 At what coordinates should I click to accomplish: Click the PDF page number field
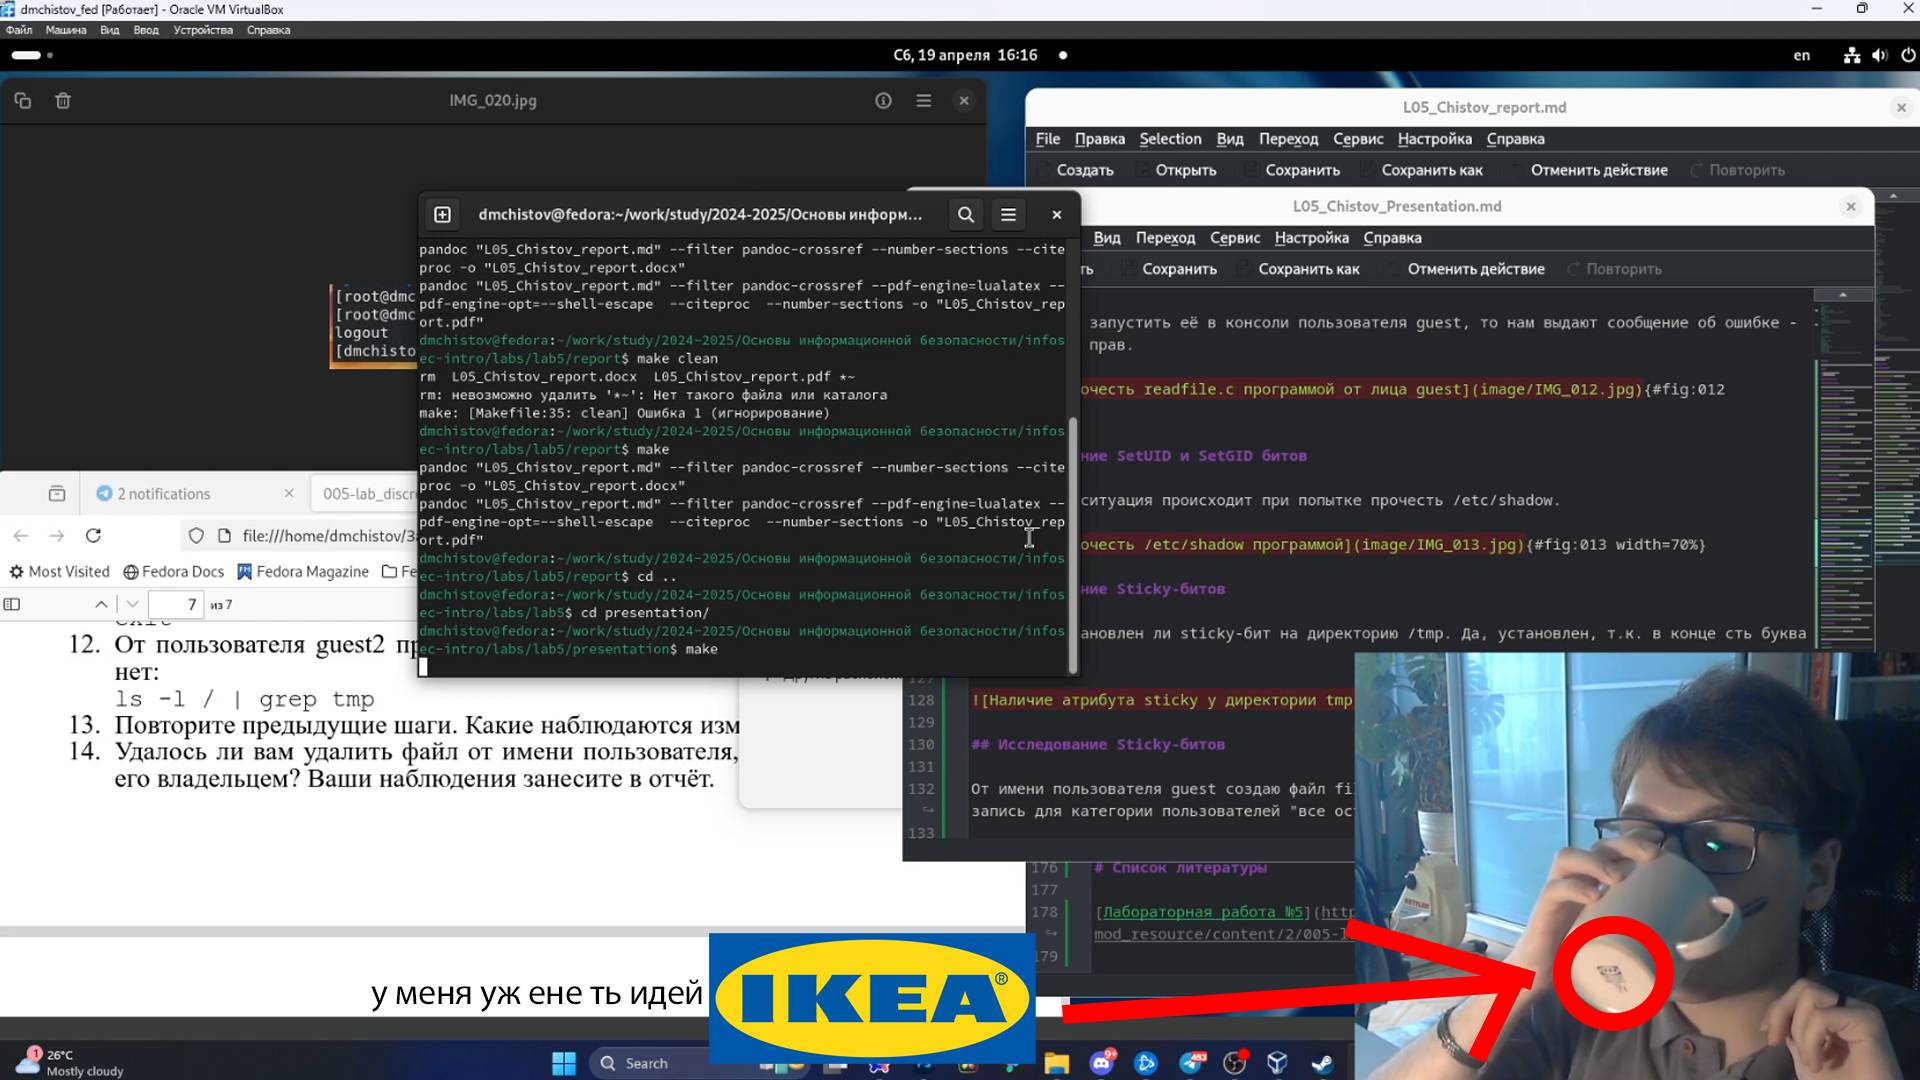176,604
